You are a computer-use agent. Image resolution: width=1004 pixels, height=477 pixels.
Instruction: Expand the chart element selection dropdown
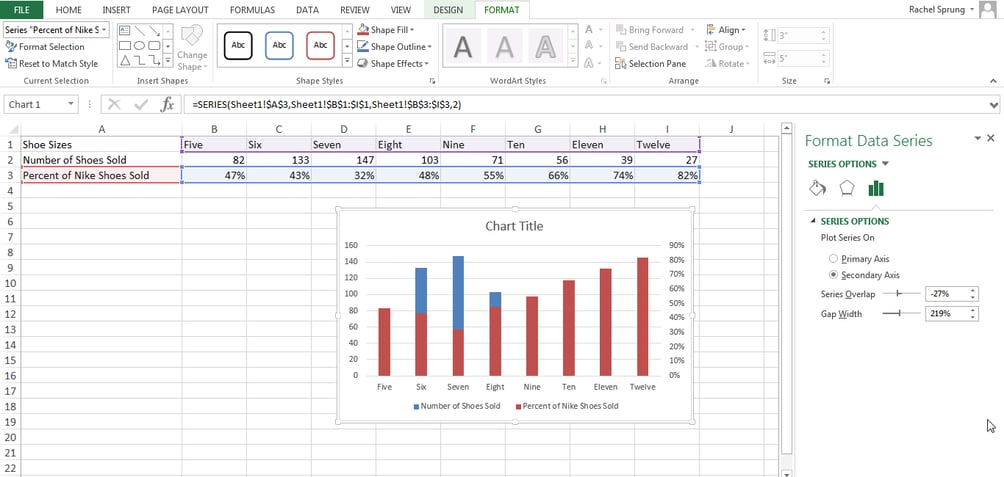[x=106, y=30]
